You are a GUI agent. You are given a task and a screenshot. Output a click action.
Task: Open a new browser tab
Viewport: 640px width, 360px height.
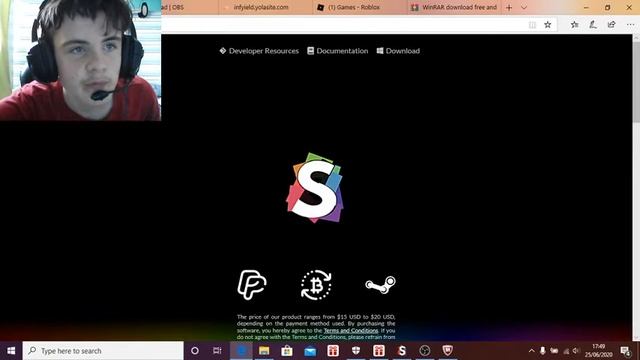click(x=509, y=7)
